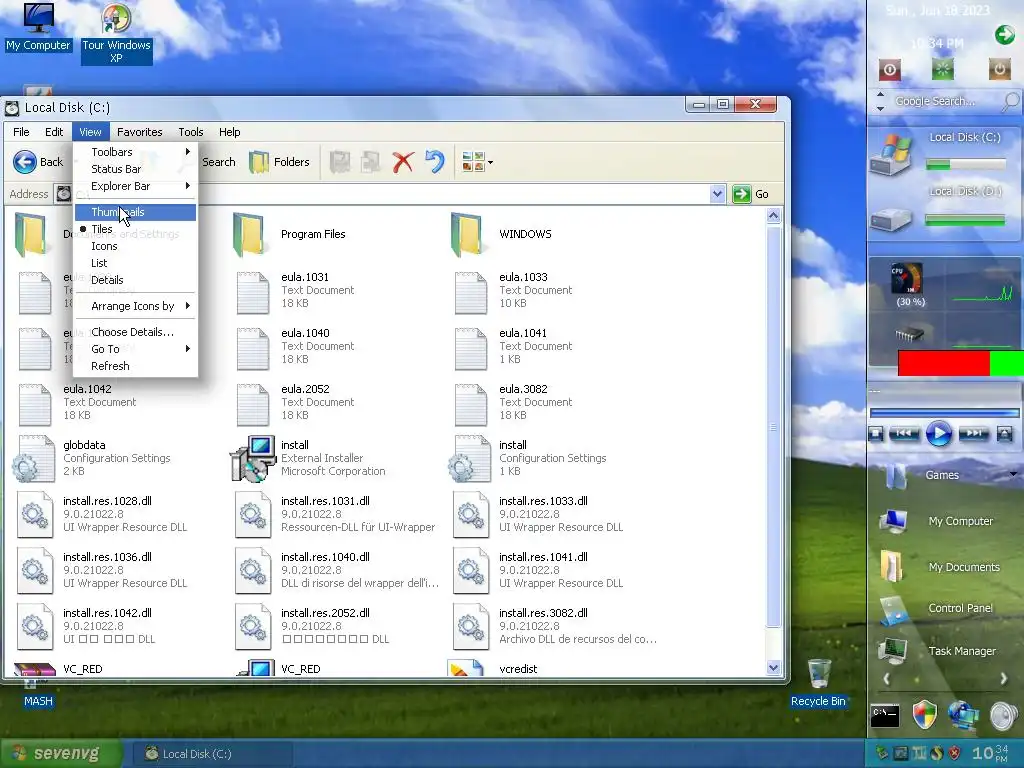Click the file list scroll down arrow
This screenshot has width=1024, height=768.
(773, 667)
